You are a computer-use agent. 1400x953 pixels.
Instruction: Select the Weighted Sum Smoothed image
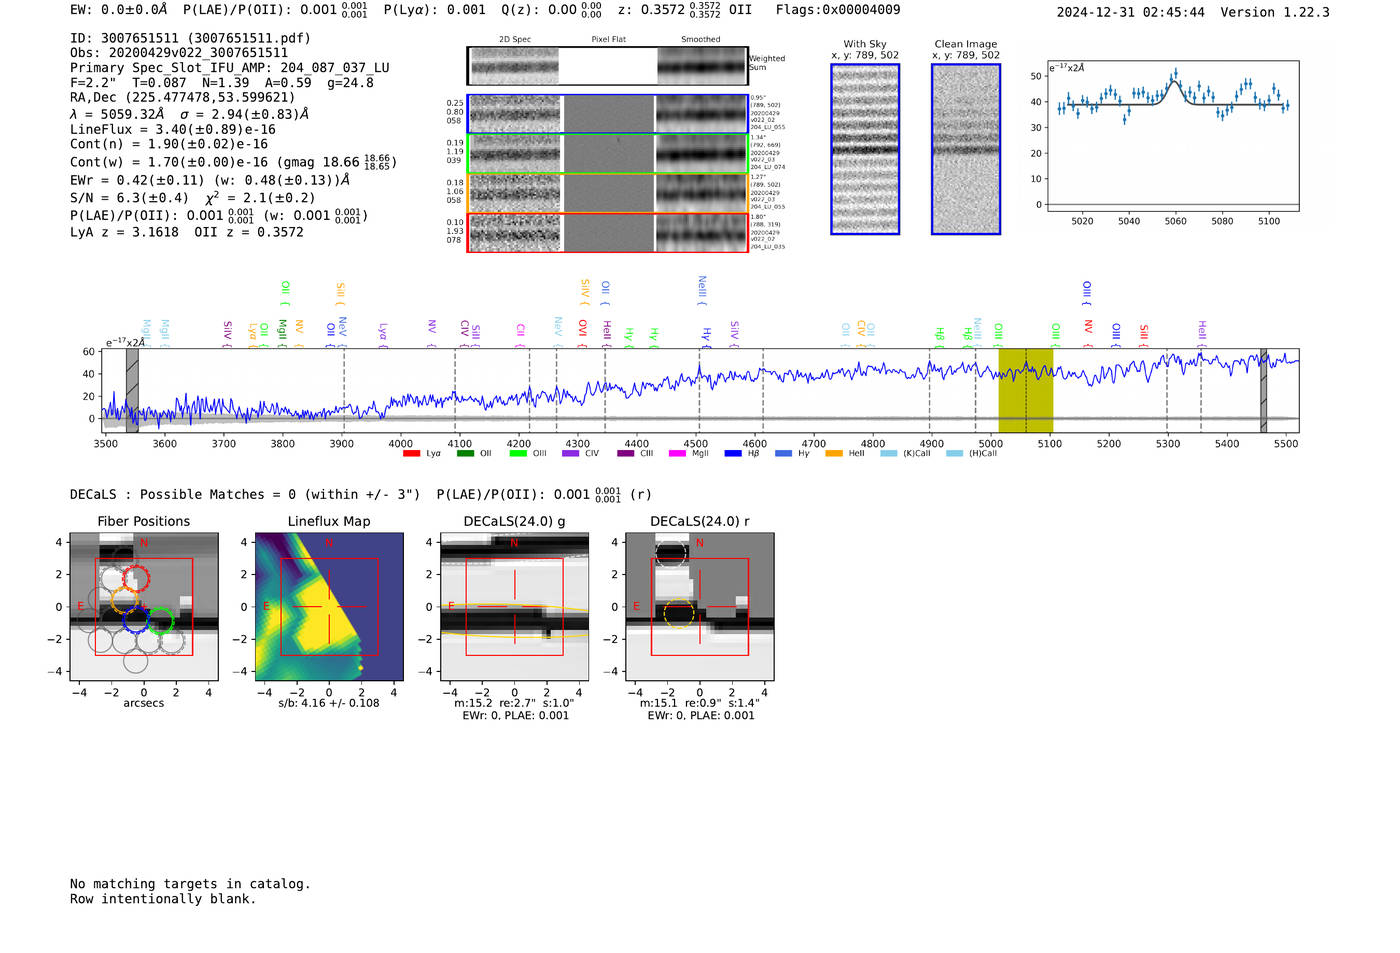(702, 66)
